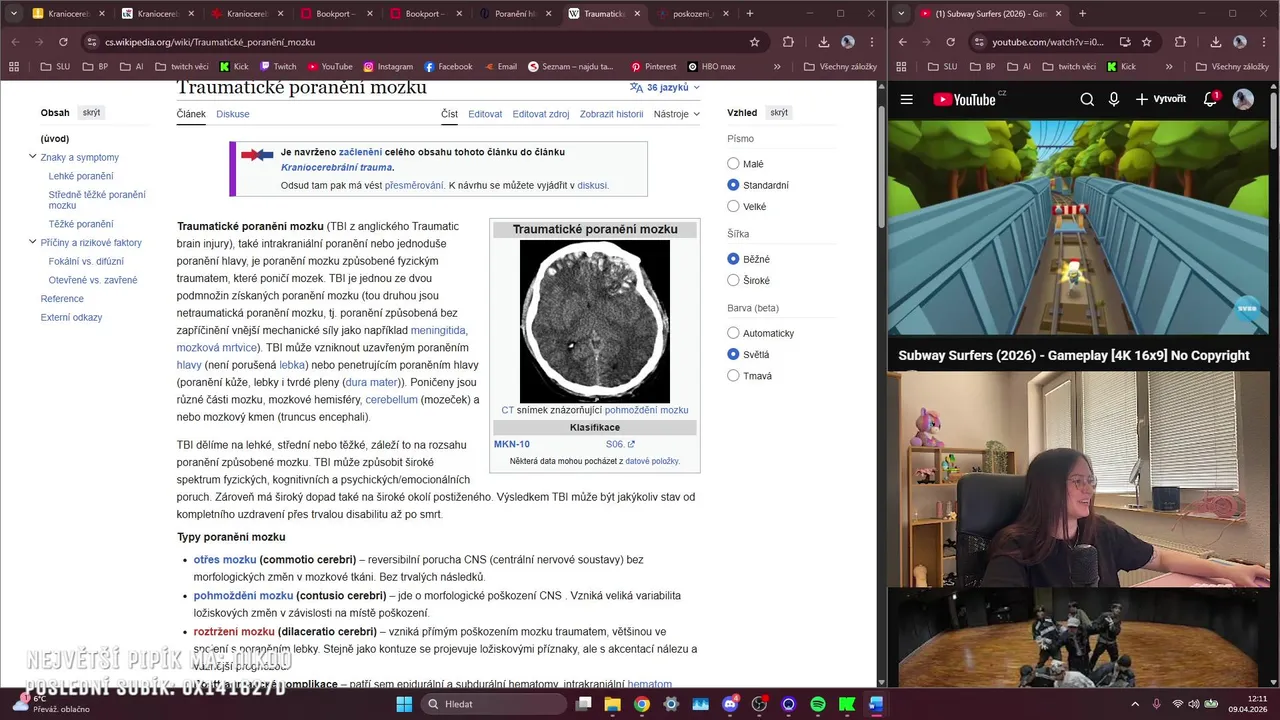
Task: Open the 36 jazyků language dropdown
Action: tap(665, 88)
